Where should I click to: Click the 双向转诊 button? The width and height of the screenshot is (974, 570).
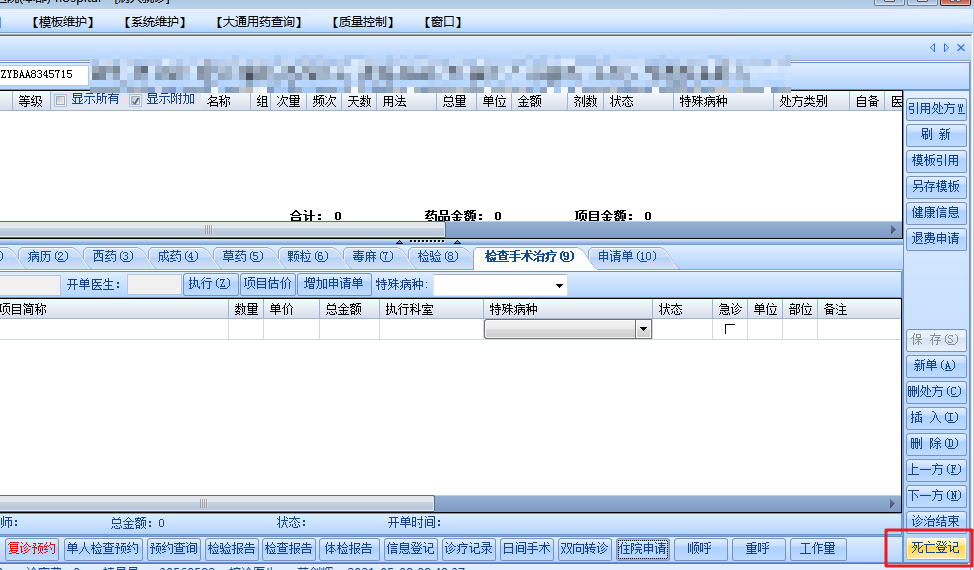coord(585,549)
